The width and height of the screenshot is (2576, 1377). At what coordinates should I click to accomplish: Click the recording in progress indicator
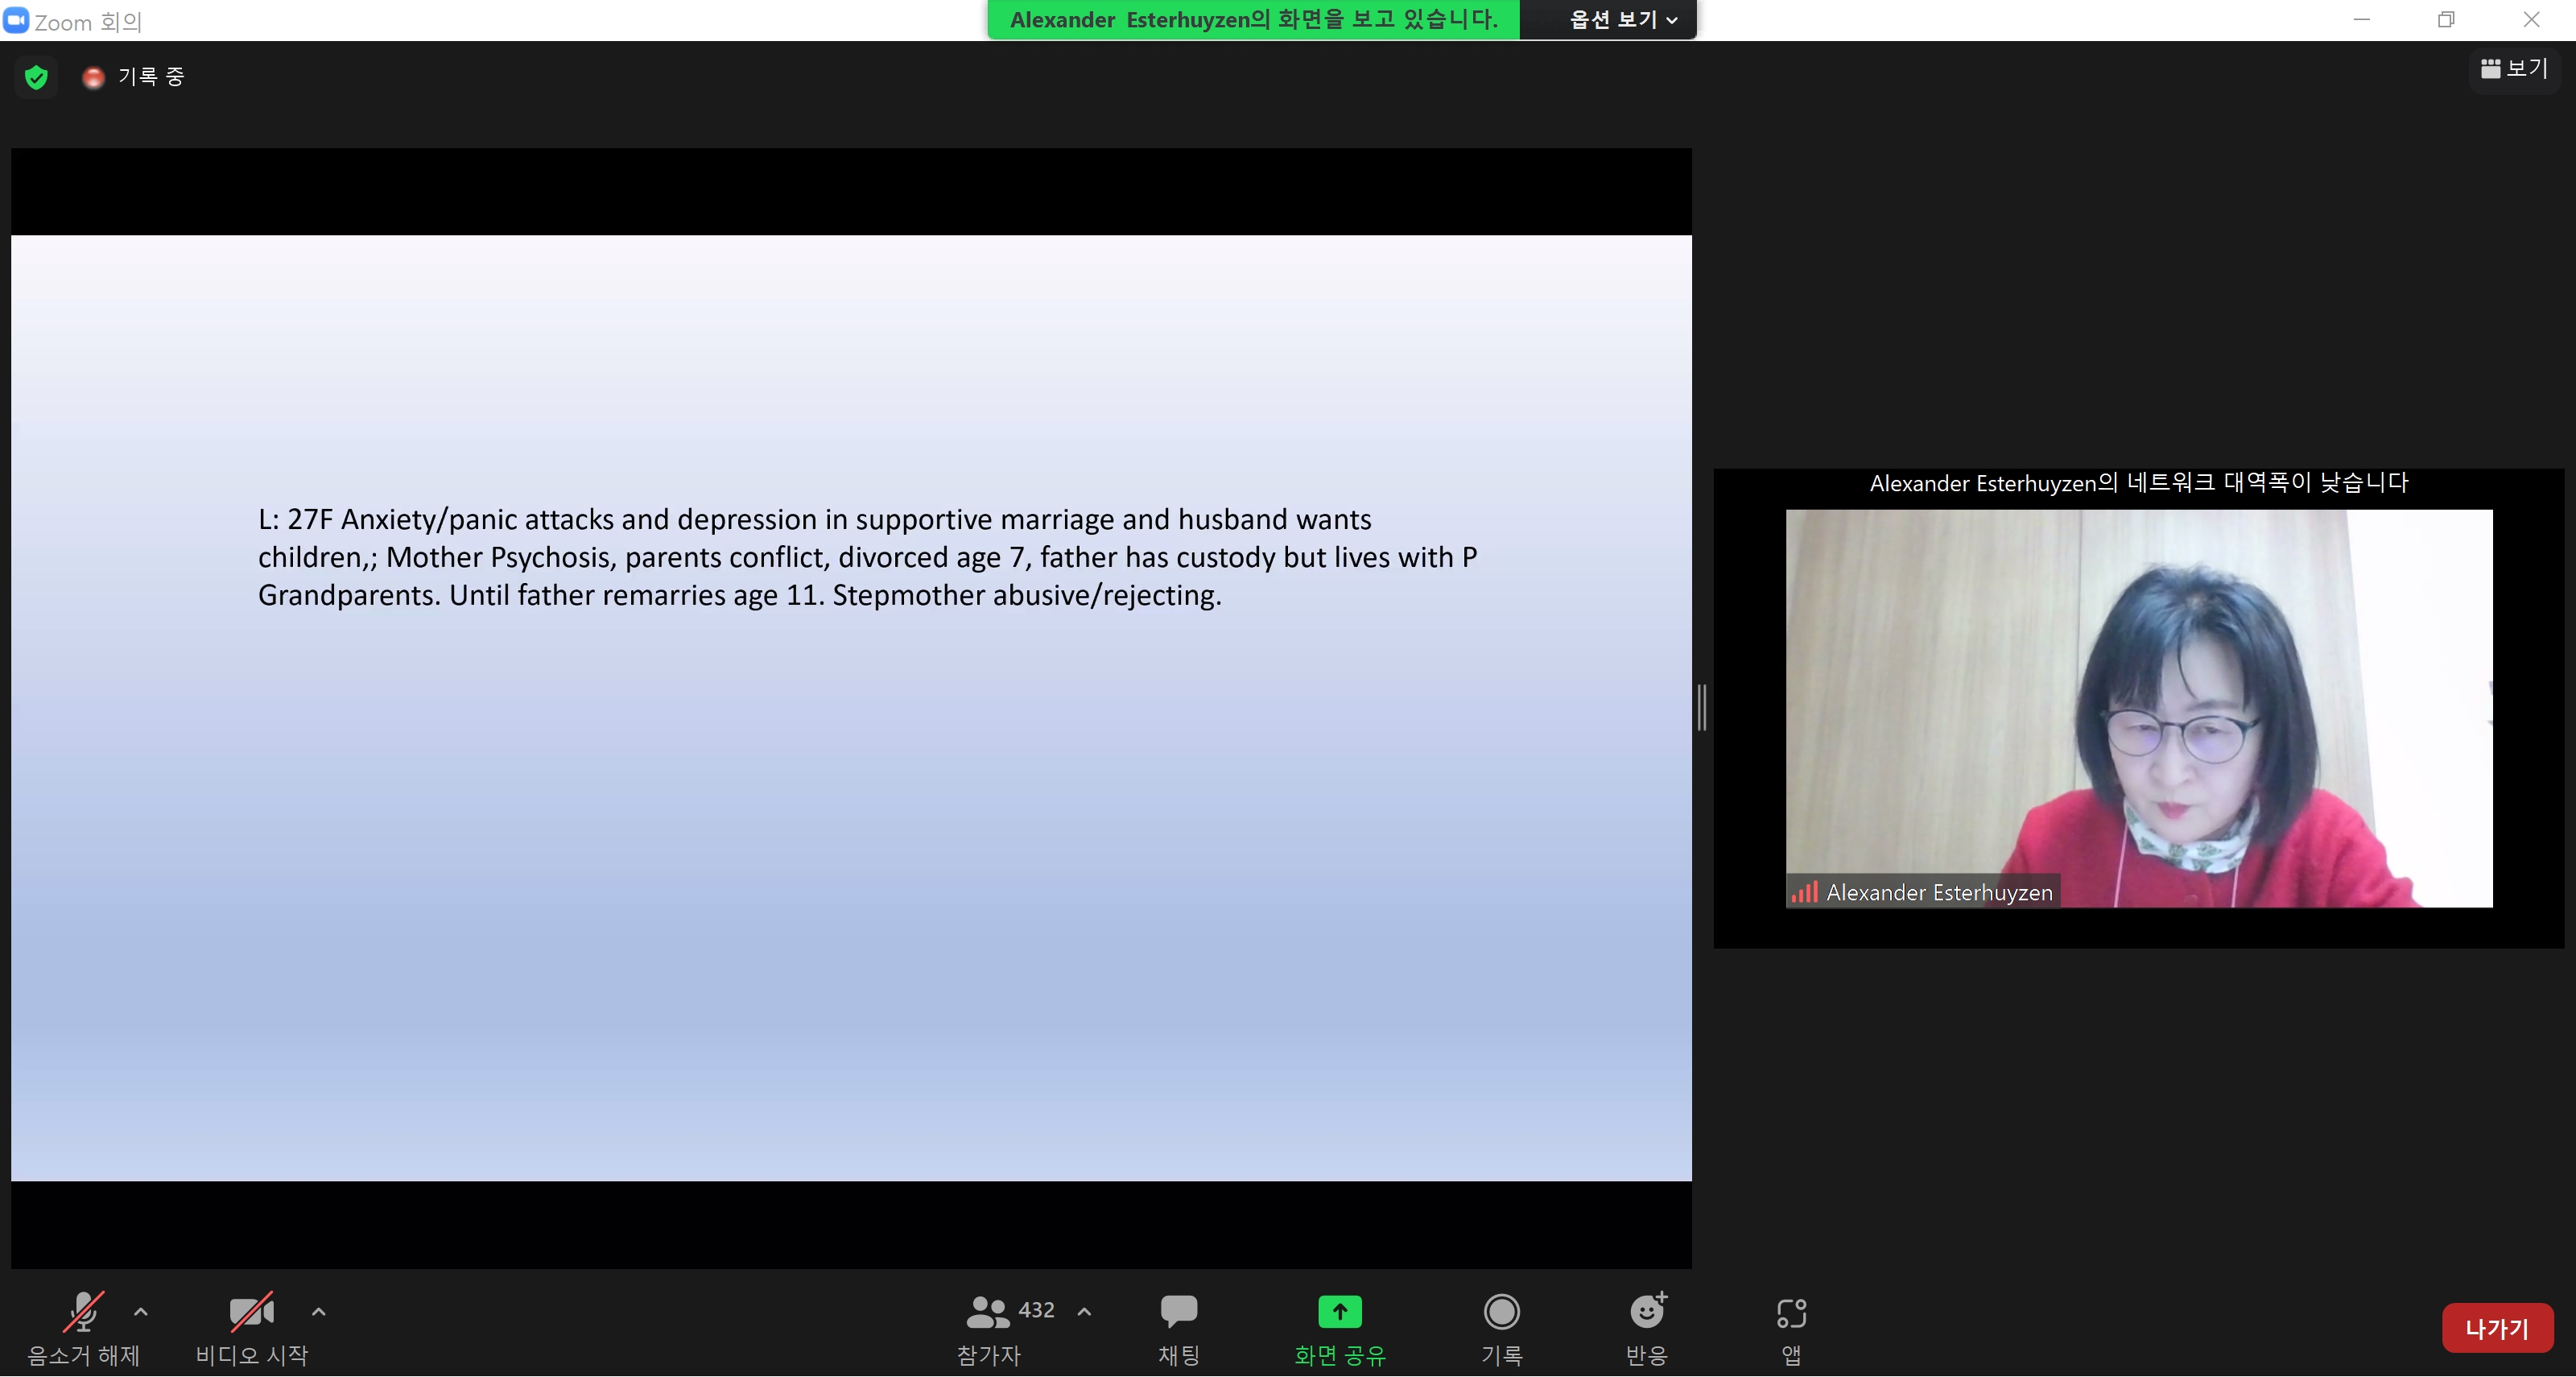(134, 77)
